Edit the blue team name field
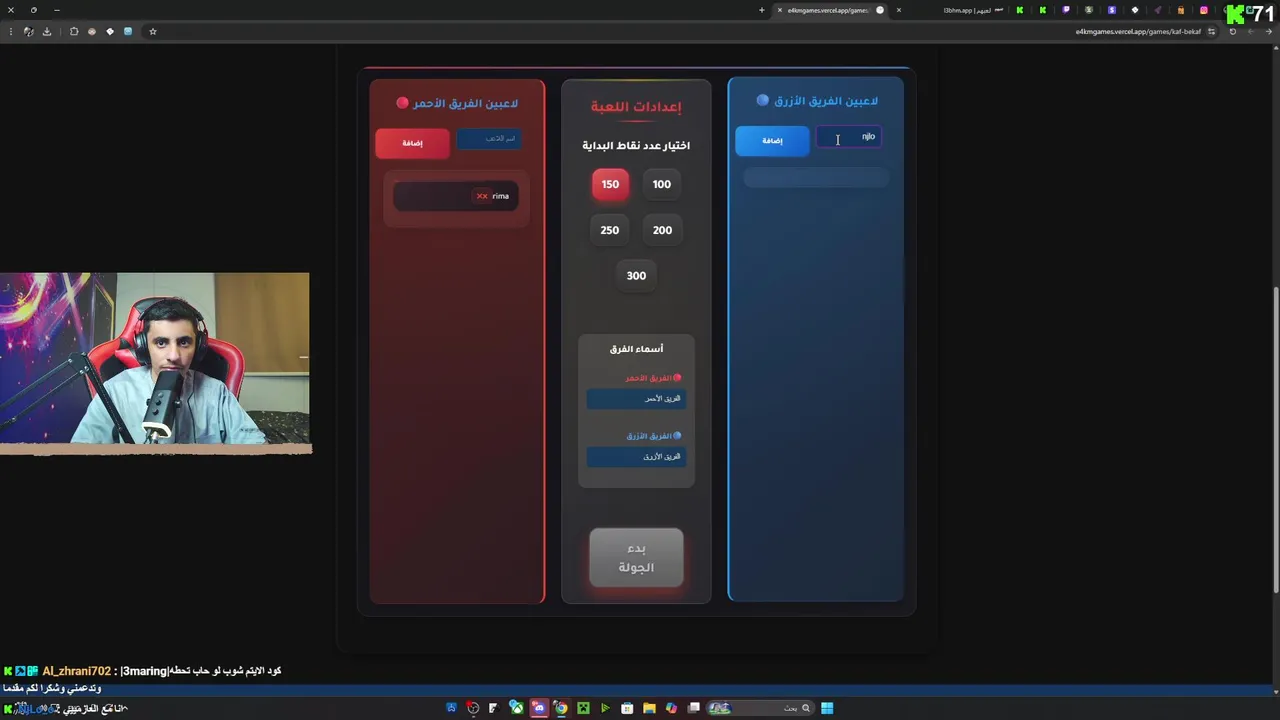 coord(636,457)
